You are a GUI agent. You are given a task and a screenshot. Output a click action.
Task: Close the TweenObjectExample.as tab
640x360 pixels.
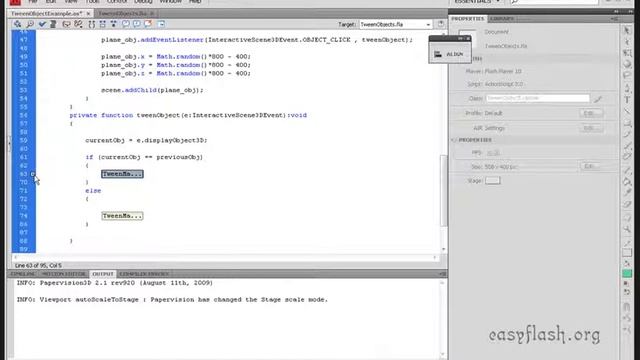point(88,13)
